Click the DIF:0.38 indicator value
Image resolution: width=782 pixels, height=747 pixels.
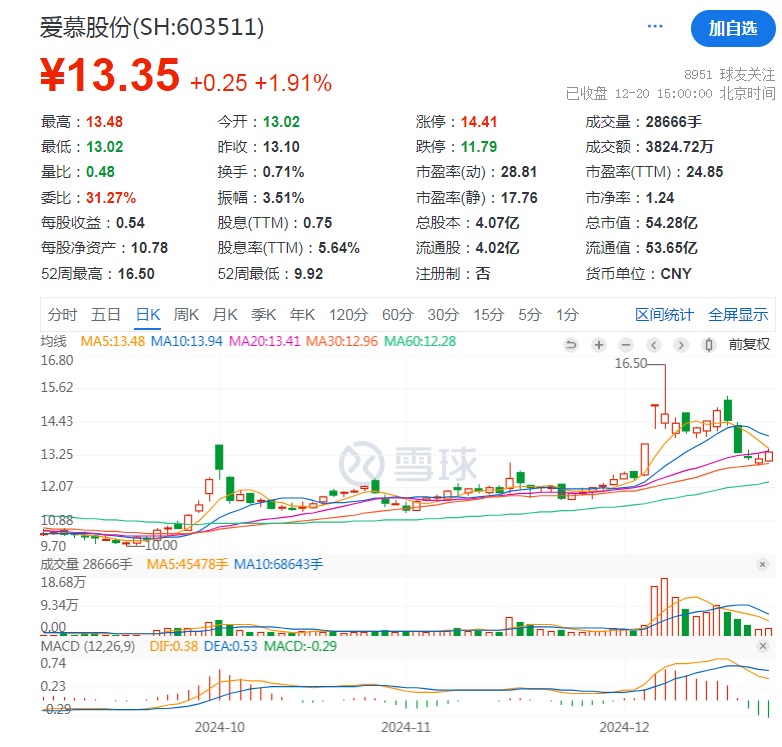[174, 646]
